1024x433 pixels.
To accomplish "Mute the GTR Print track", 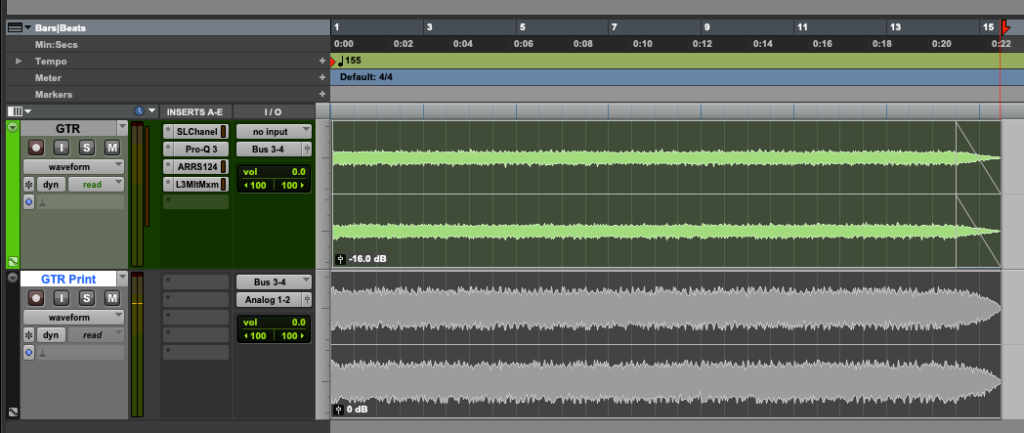I will 112,298.
